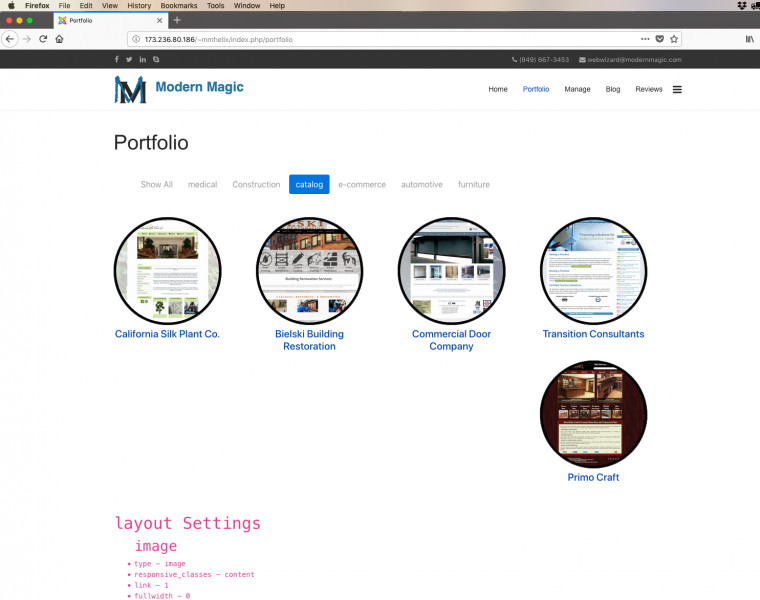Click the Modern Magic site title
This screenshot has height=600, width=760.
coord(199,87)
